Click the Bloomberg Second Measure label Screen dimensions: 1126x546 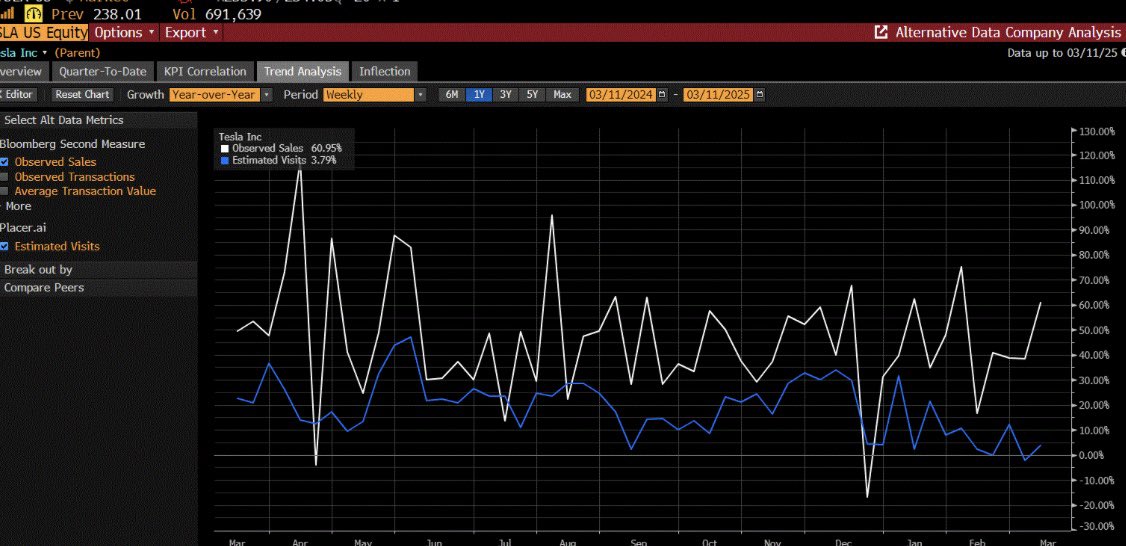pos(72,144)
